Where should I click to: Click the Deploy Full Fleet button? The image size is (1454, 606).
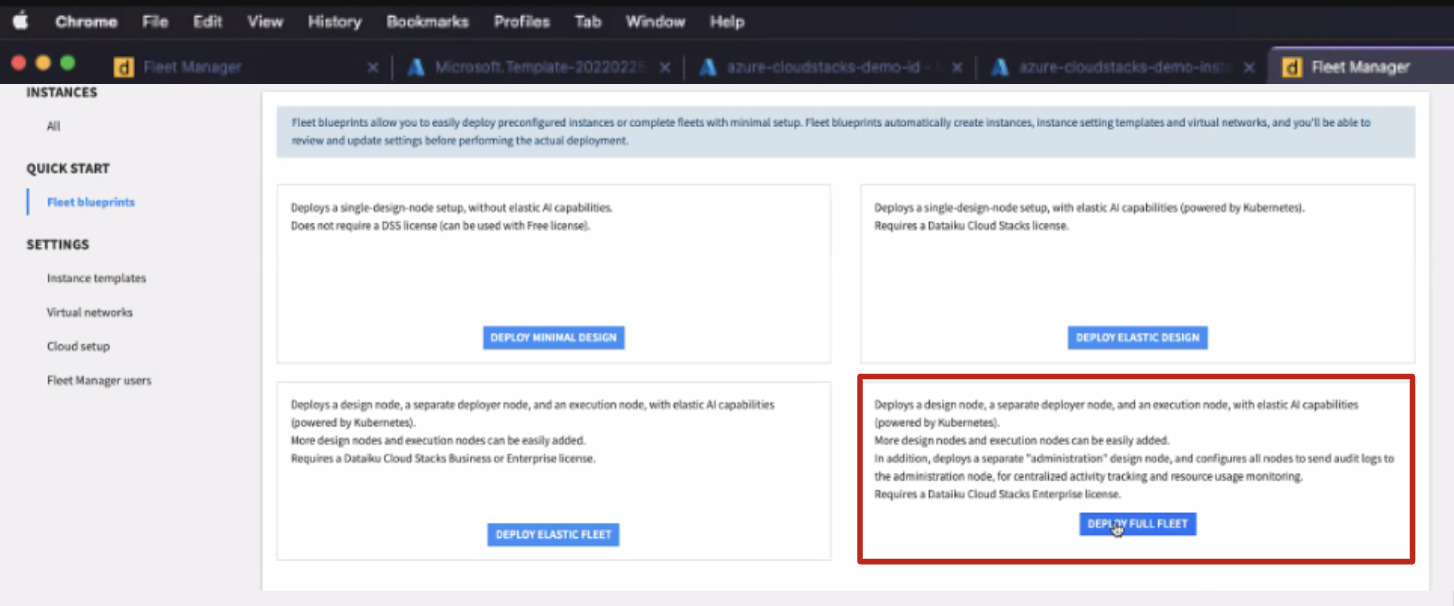(1137, 524)
